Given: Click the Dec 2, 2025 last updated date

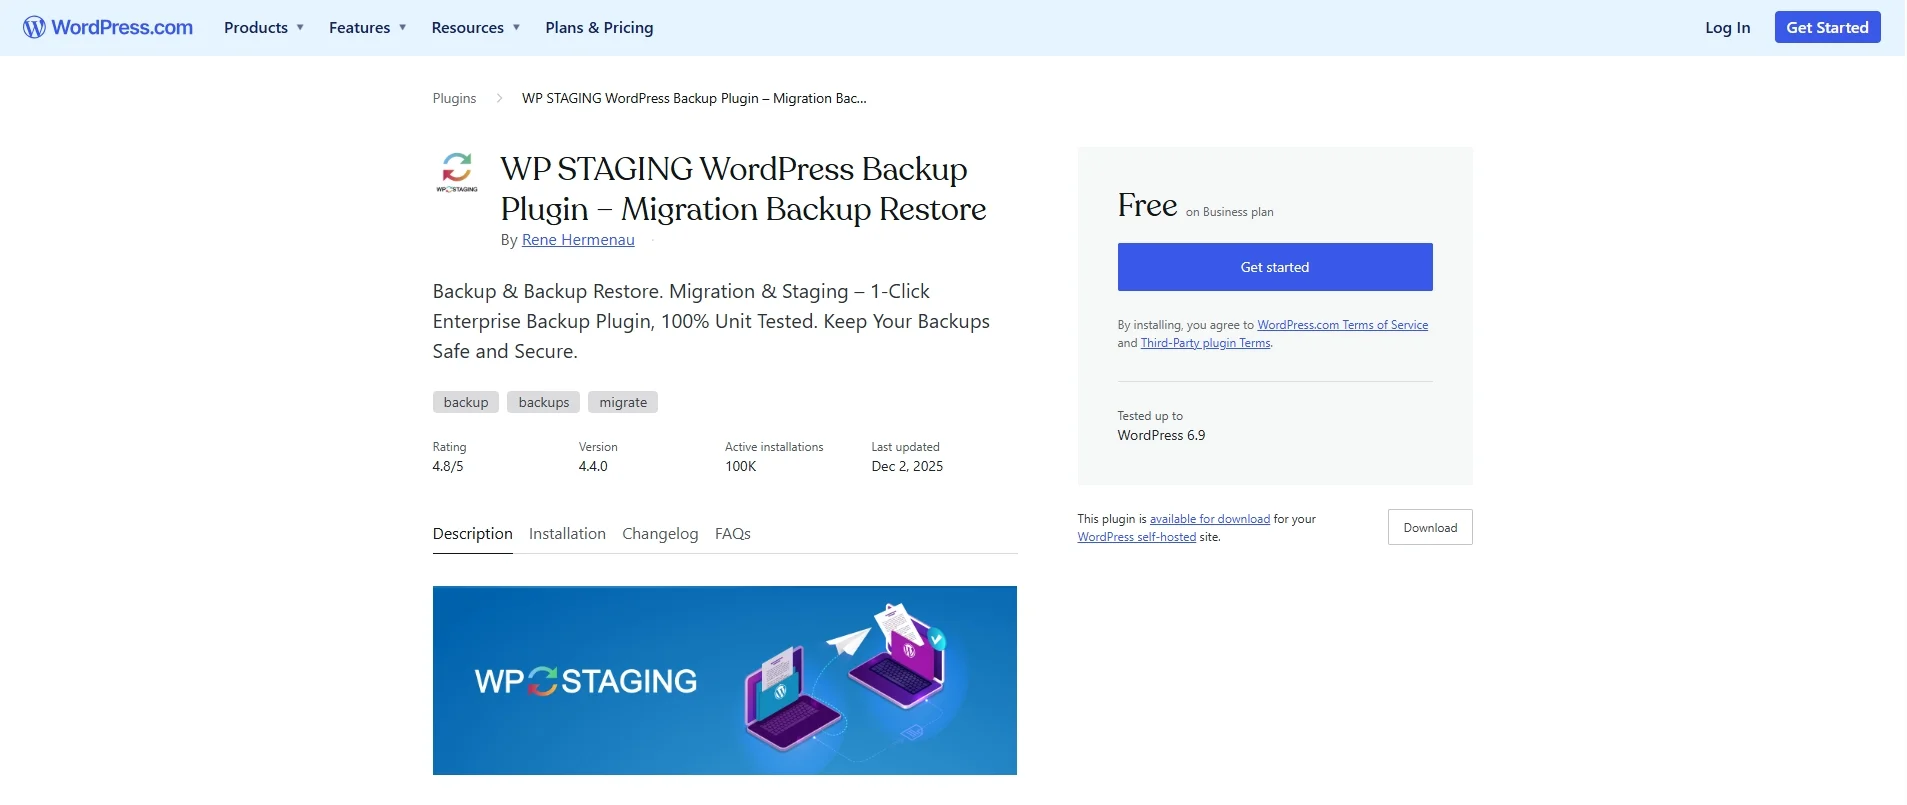Looking at the screenshot, I should coord(907,466).
